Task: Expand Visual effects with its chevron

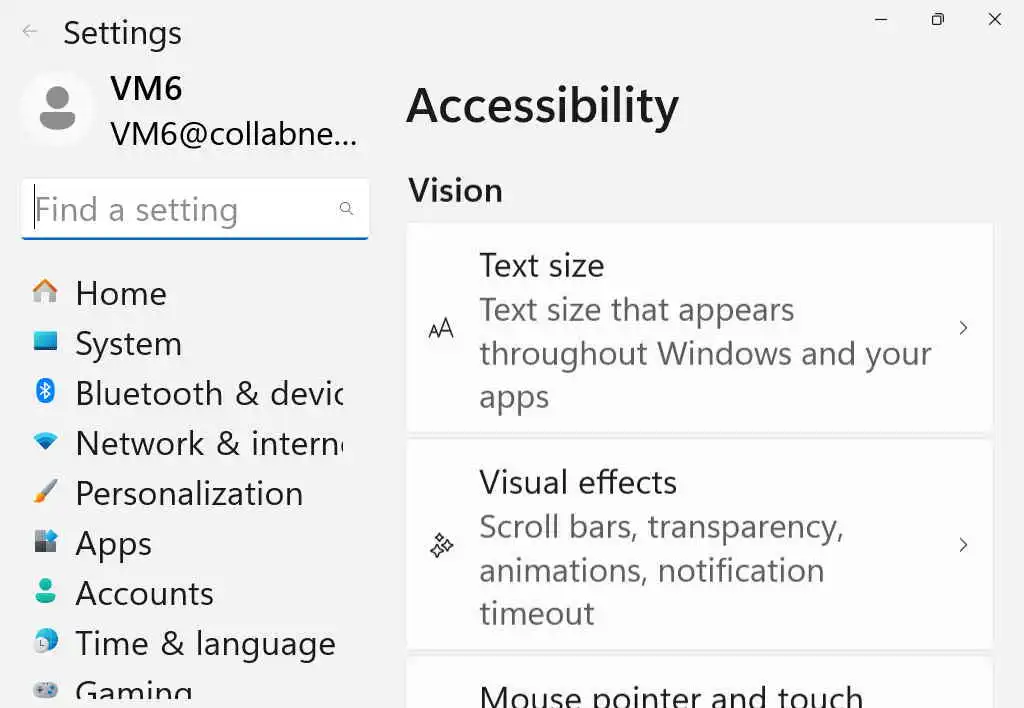Action: [963, 545]
